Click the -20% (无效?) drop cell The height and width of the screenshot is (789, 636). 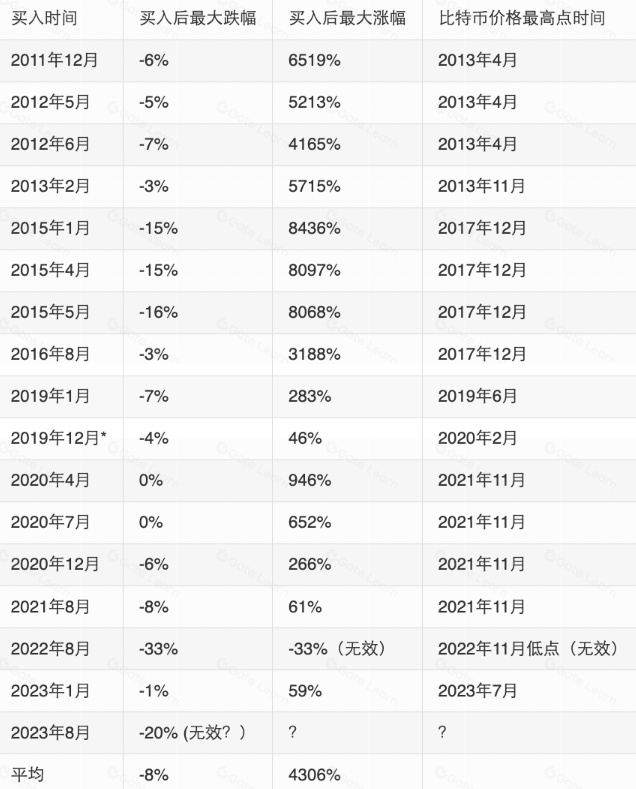pos(192,732)
